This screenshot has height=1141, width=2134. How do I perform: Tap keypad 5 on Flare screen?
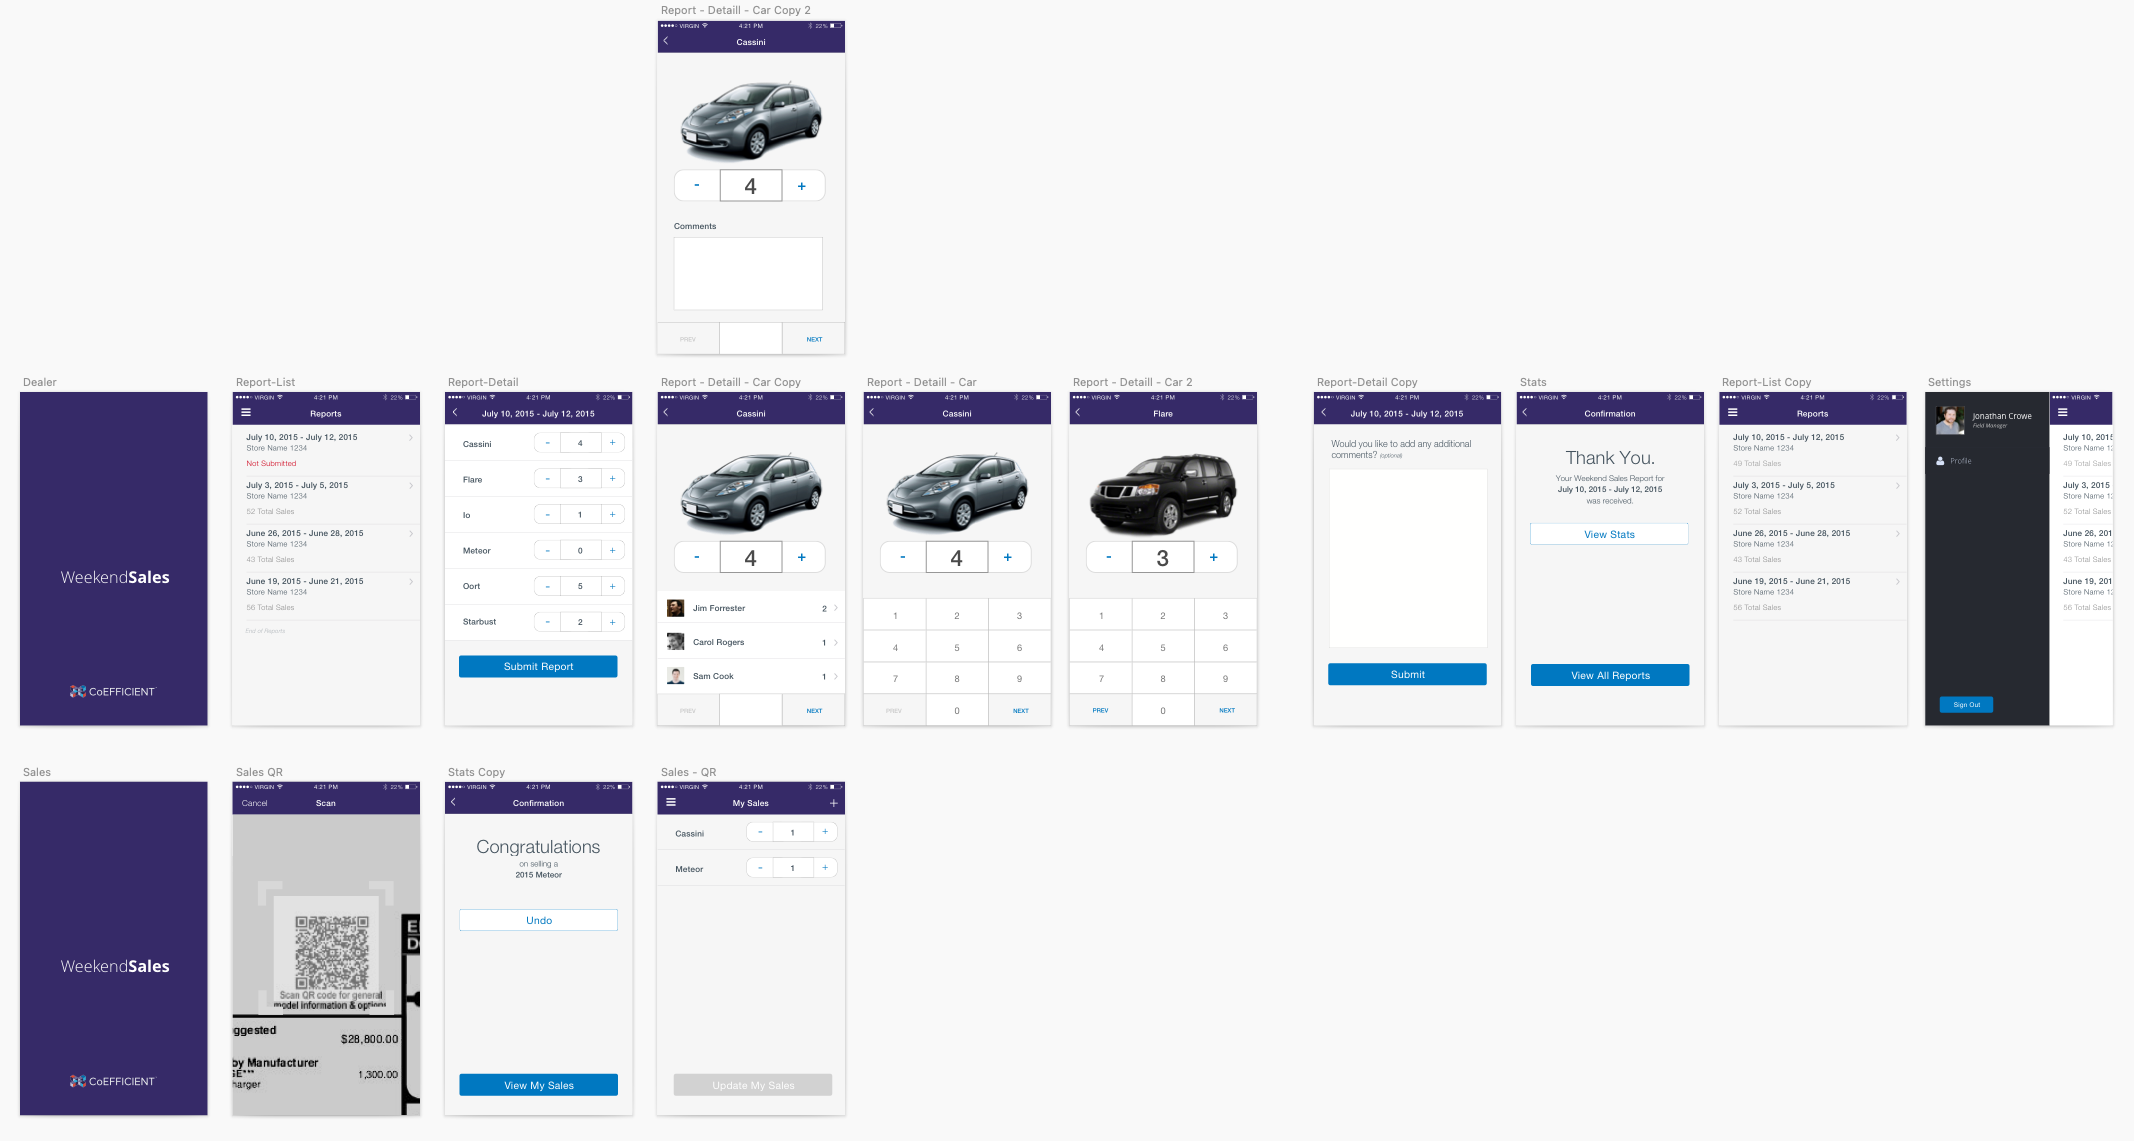(x=1163, y=648)
